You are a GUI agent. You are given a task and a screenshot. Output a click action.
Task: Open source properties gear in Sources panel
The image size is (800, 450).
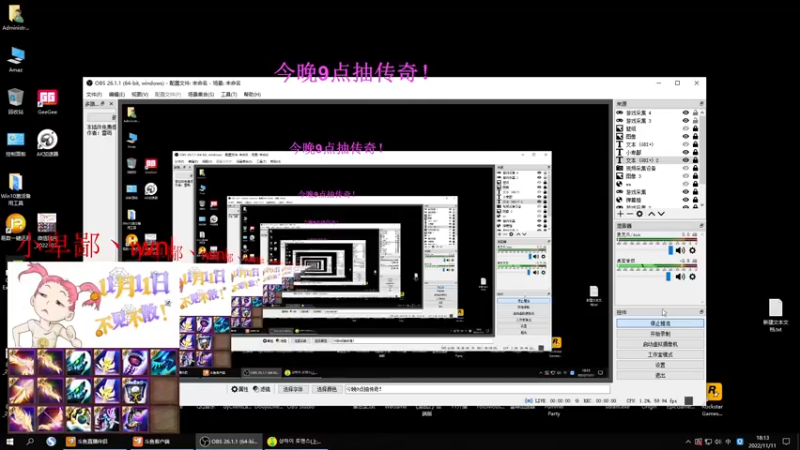tap(639, 214)
